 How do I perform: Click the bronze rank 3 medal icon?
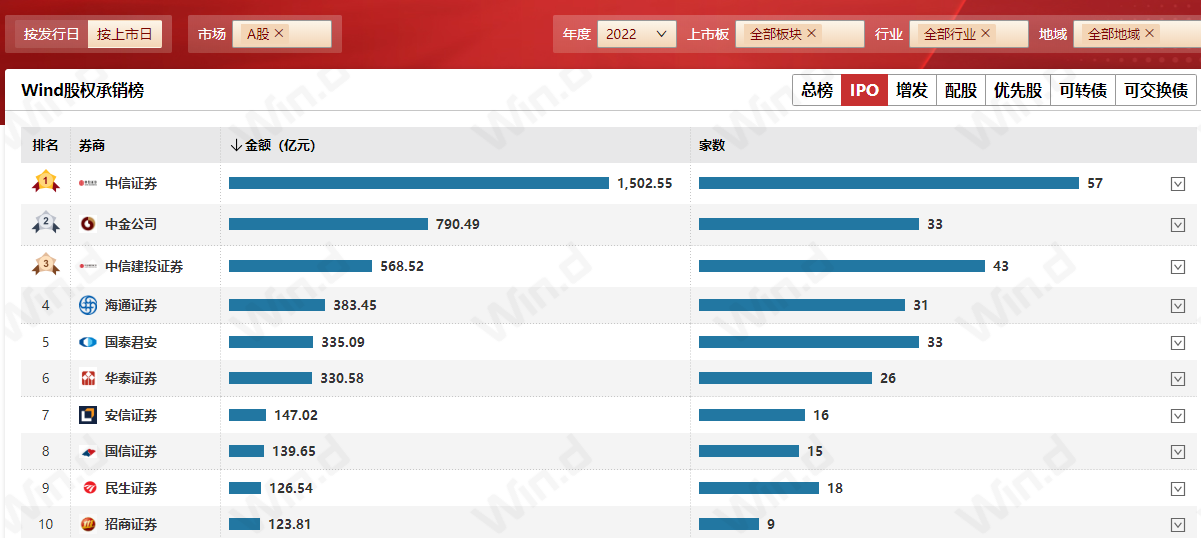point(45,266)
